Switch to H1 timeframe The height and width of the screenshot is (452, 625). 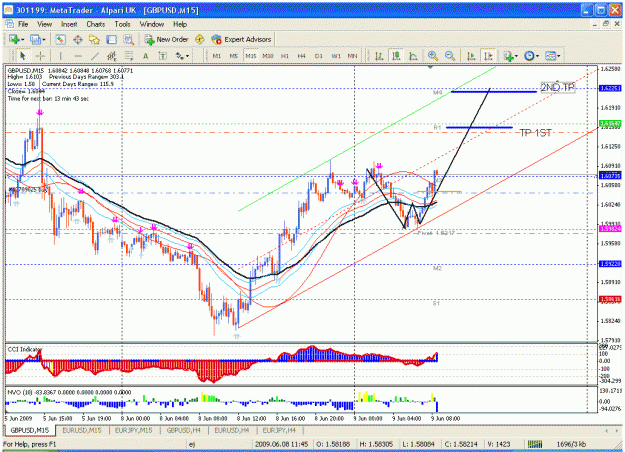[x=285, y=56]
